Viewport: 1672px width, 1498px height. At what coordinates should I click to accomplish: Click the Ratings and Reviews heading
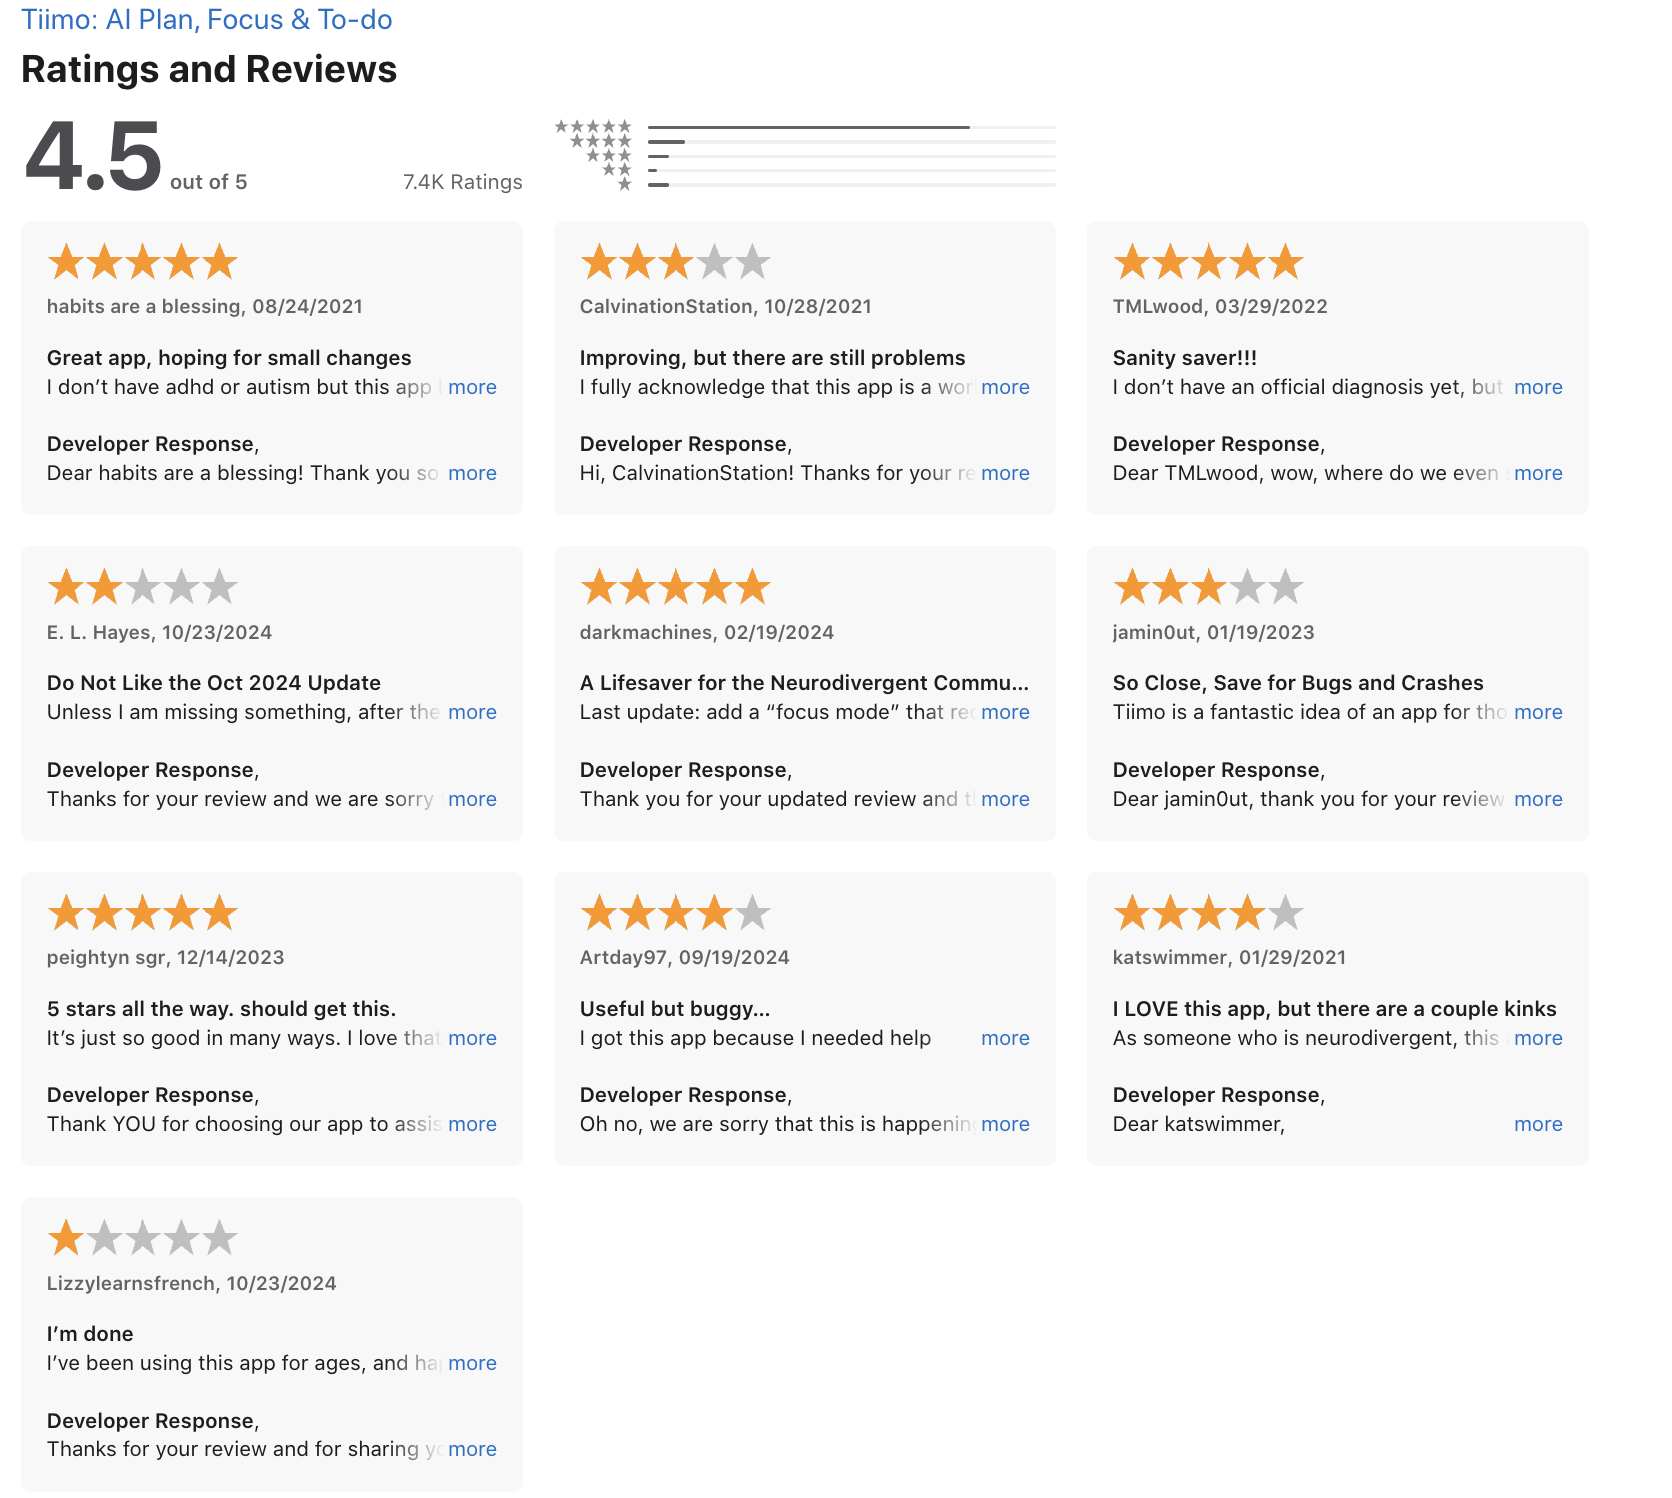tap(209, 69)
